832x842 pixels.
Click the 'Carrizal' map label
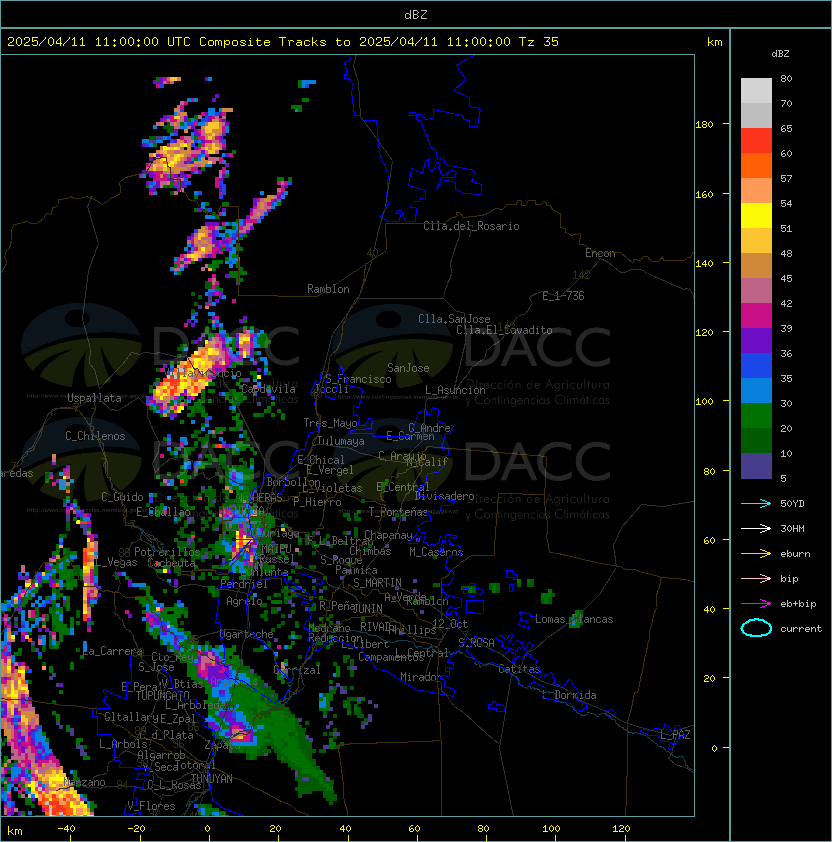(x=297, y=670)
